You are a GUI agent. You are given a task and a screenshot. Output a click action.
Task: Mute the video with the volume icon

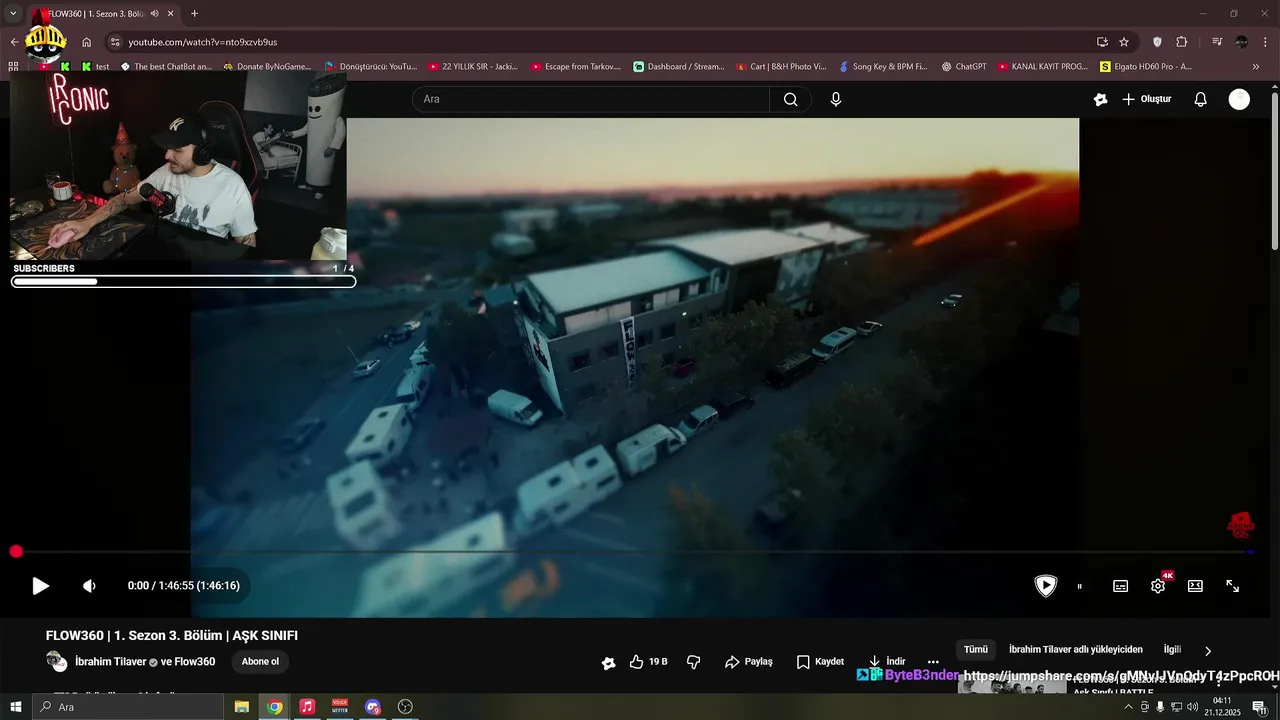click(89, 586)
